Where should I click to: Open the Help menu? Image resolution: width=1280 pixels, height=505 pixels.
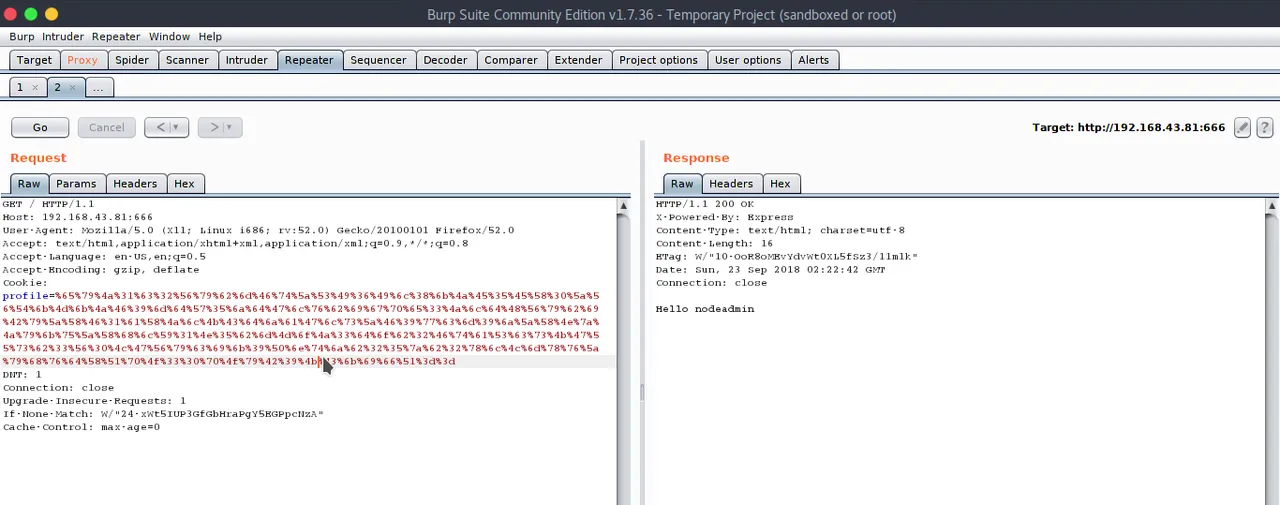click(210, 36)
